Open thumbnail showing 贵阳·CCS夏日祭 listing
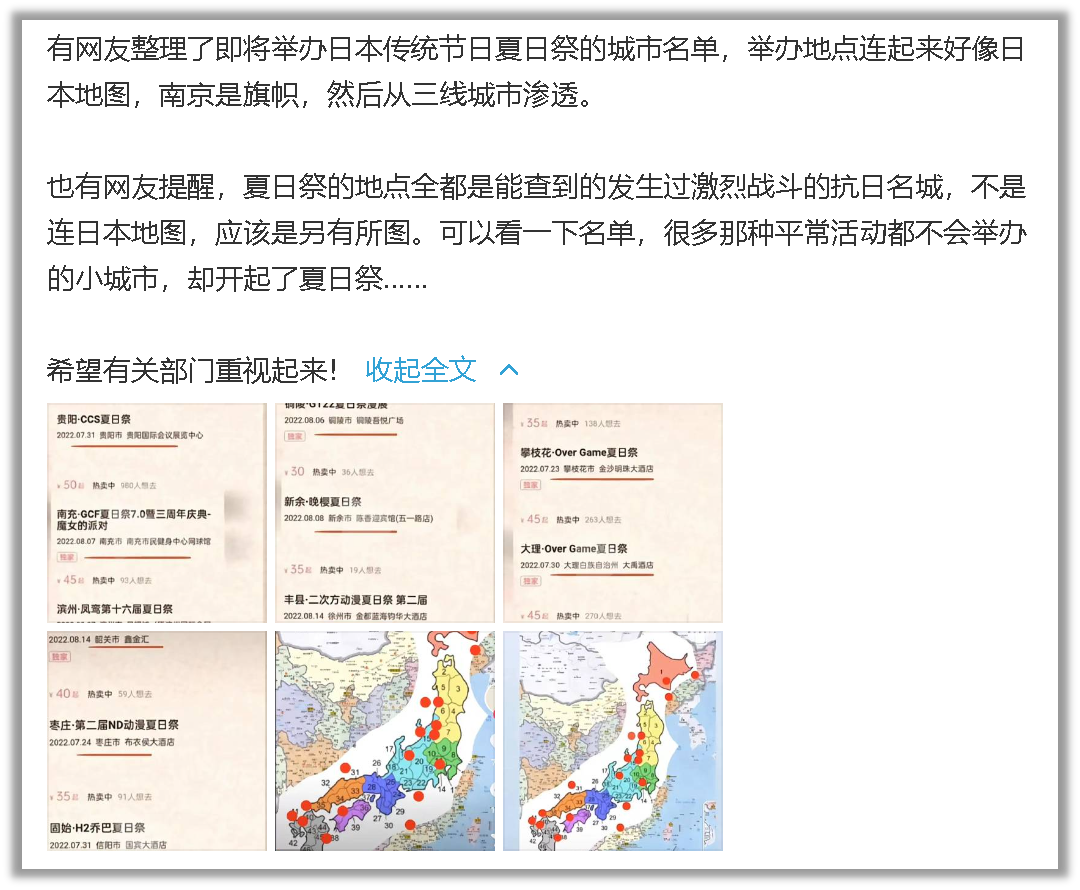This screenshot has width=1080, height=890. click(156, 513)
